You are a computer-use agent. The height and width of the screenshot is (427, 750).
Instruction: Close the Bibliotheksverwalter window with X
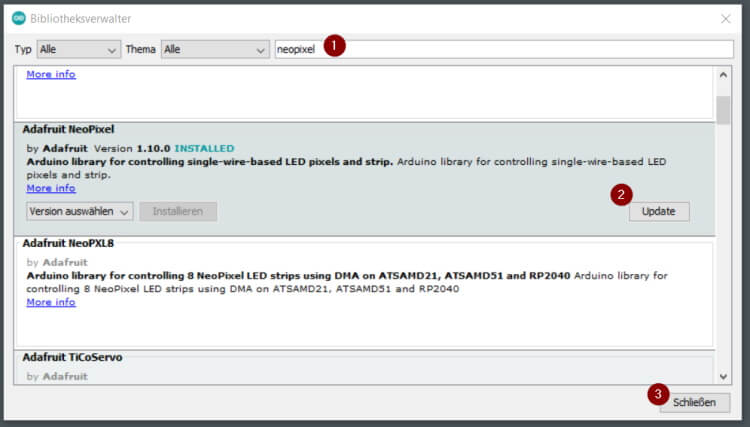[x=725, y=19]
